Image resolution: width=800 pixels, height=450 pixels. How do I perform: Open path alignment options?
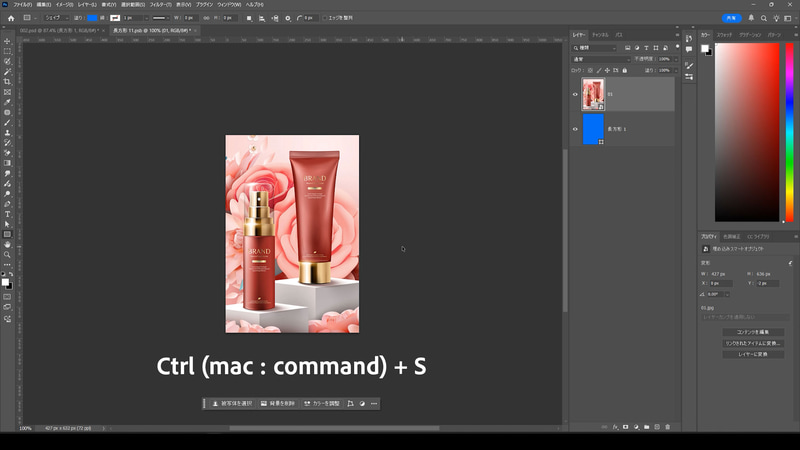click(262, 18)
